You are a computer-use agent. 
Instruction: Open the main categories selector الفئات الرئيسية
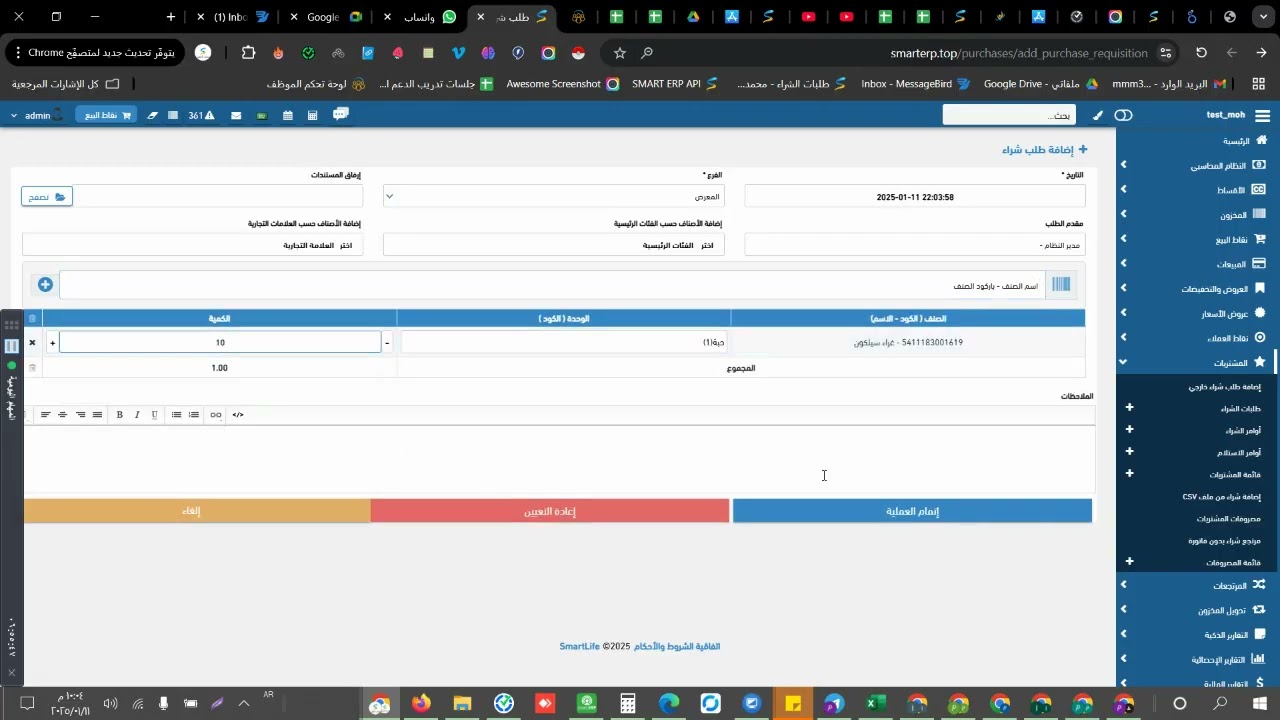pyautogui.click(x=553, y=245)
